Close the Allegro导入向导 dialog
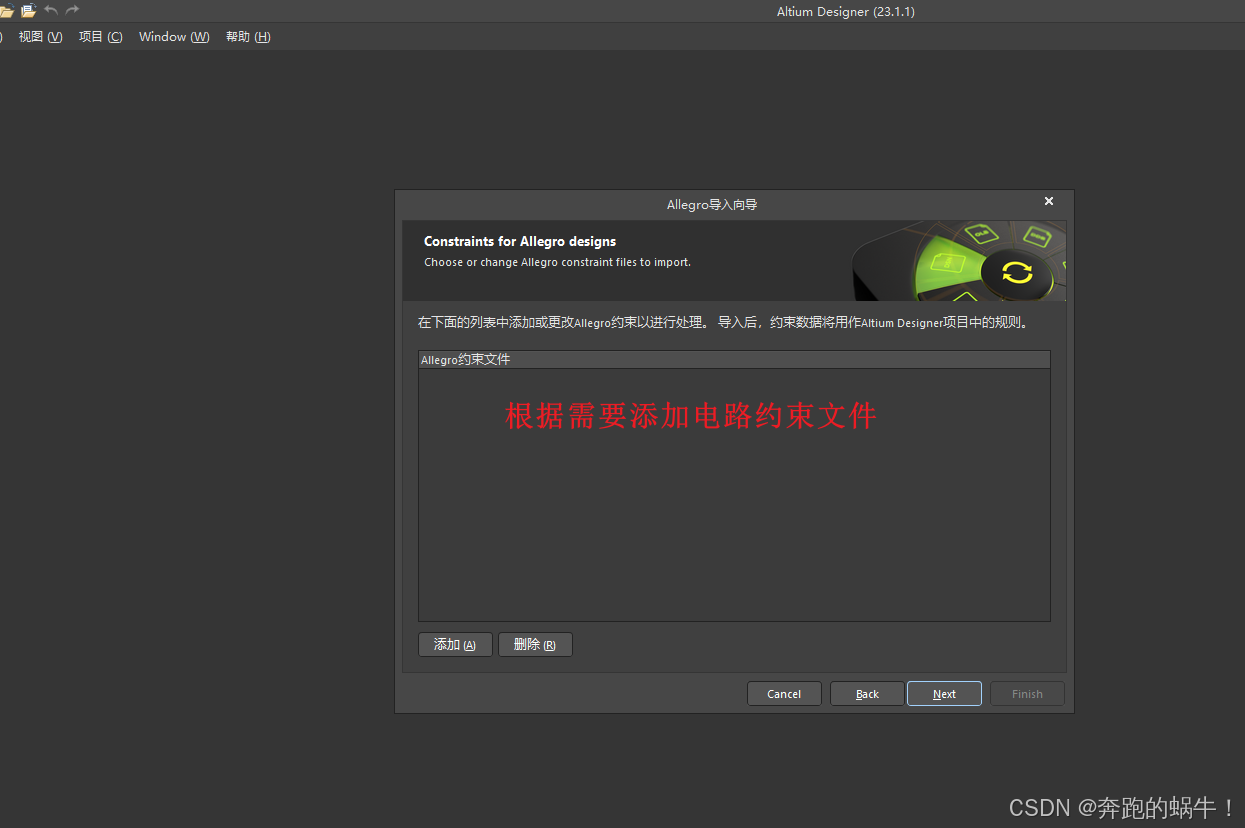This screenshot has width=1245, height=828. [x=1049, y=202]
